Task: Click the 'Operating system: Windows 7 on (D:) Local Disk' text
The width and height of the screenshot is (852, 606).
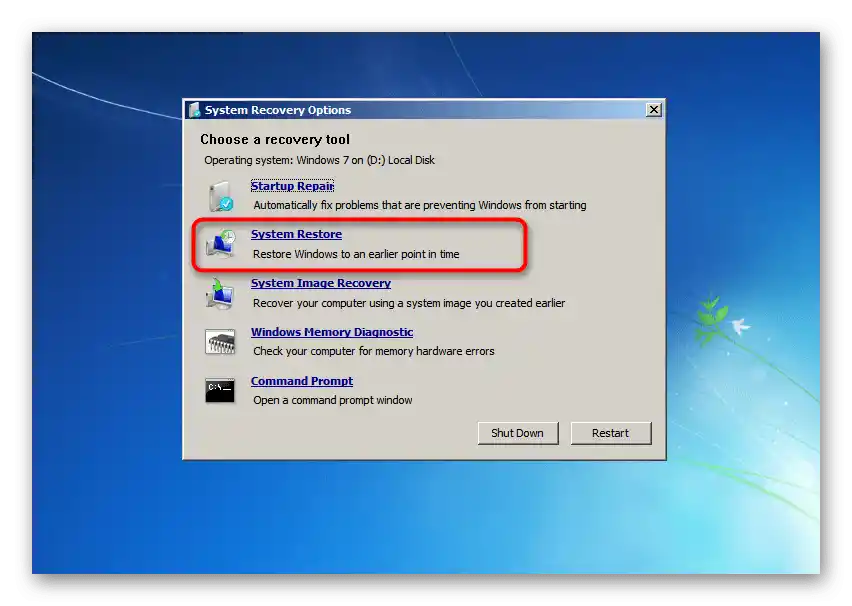Action: pos(320,160)
